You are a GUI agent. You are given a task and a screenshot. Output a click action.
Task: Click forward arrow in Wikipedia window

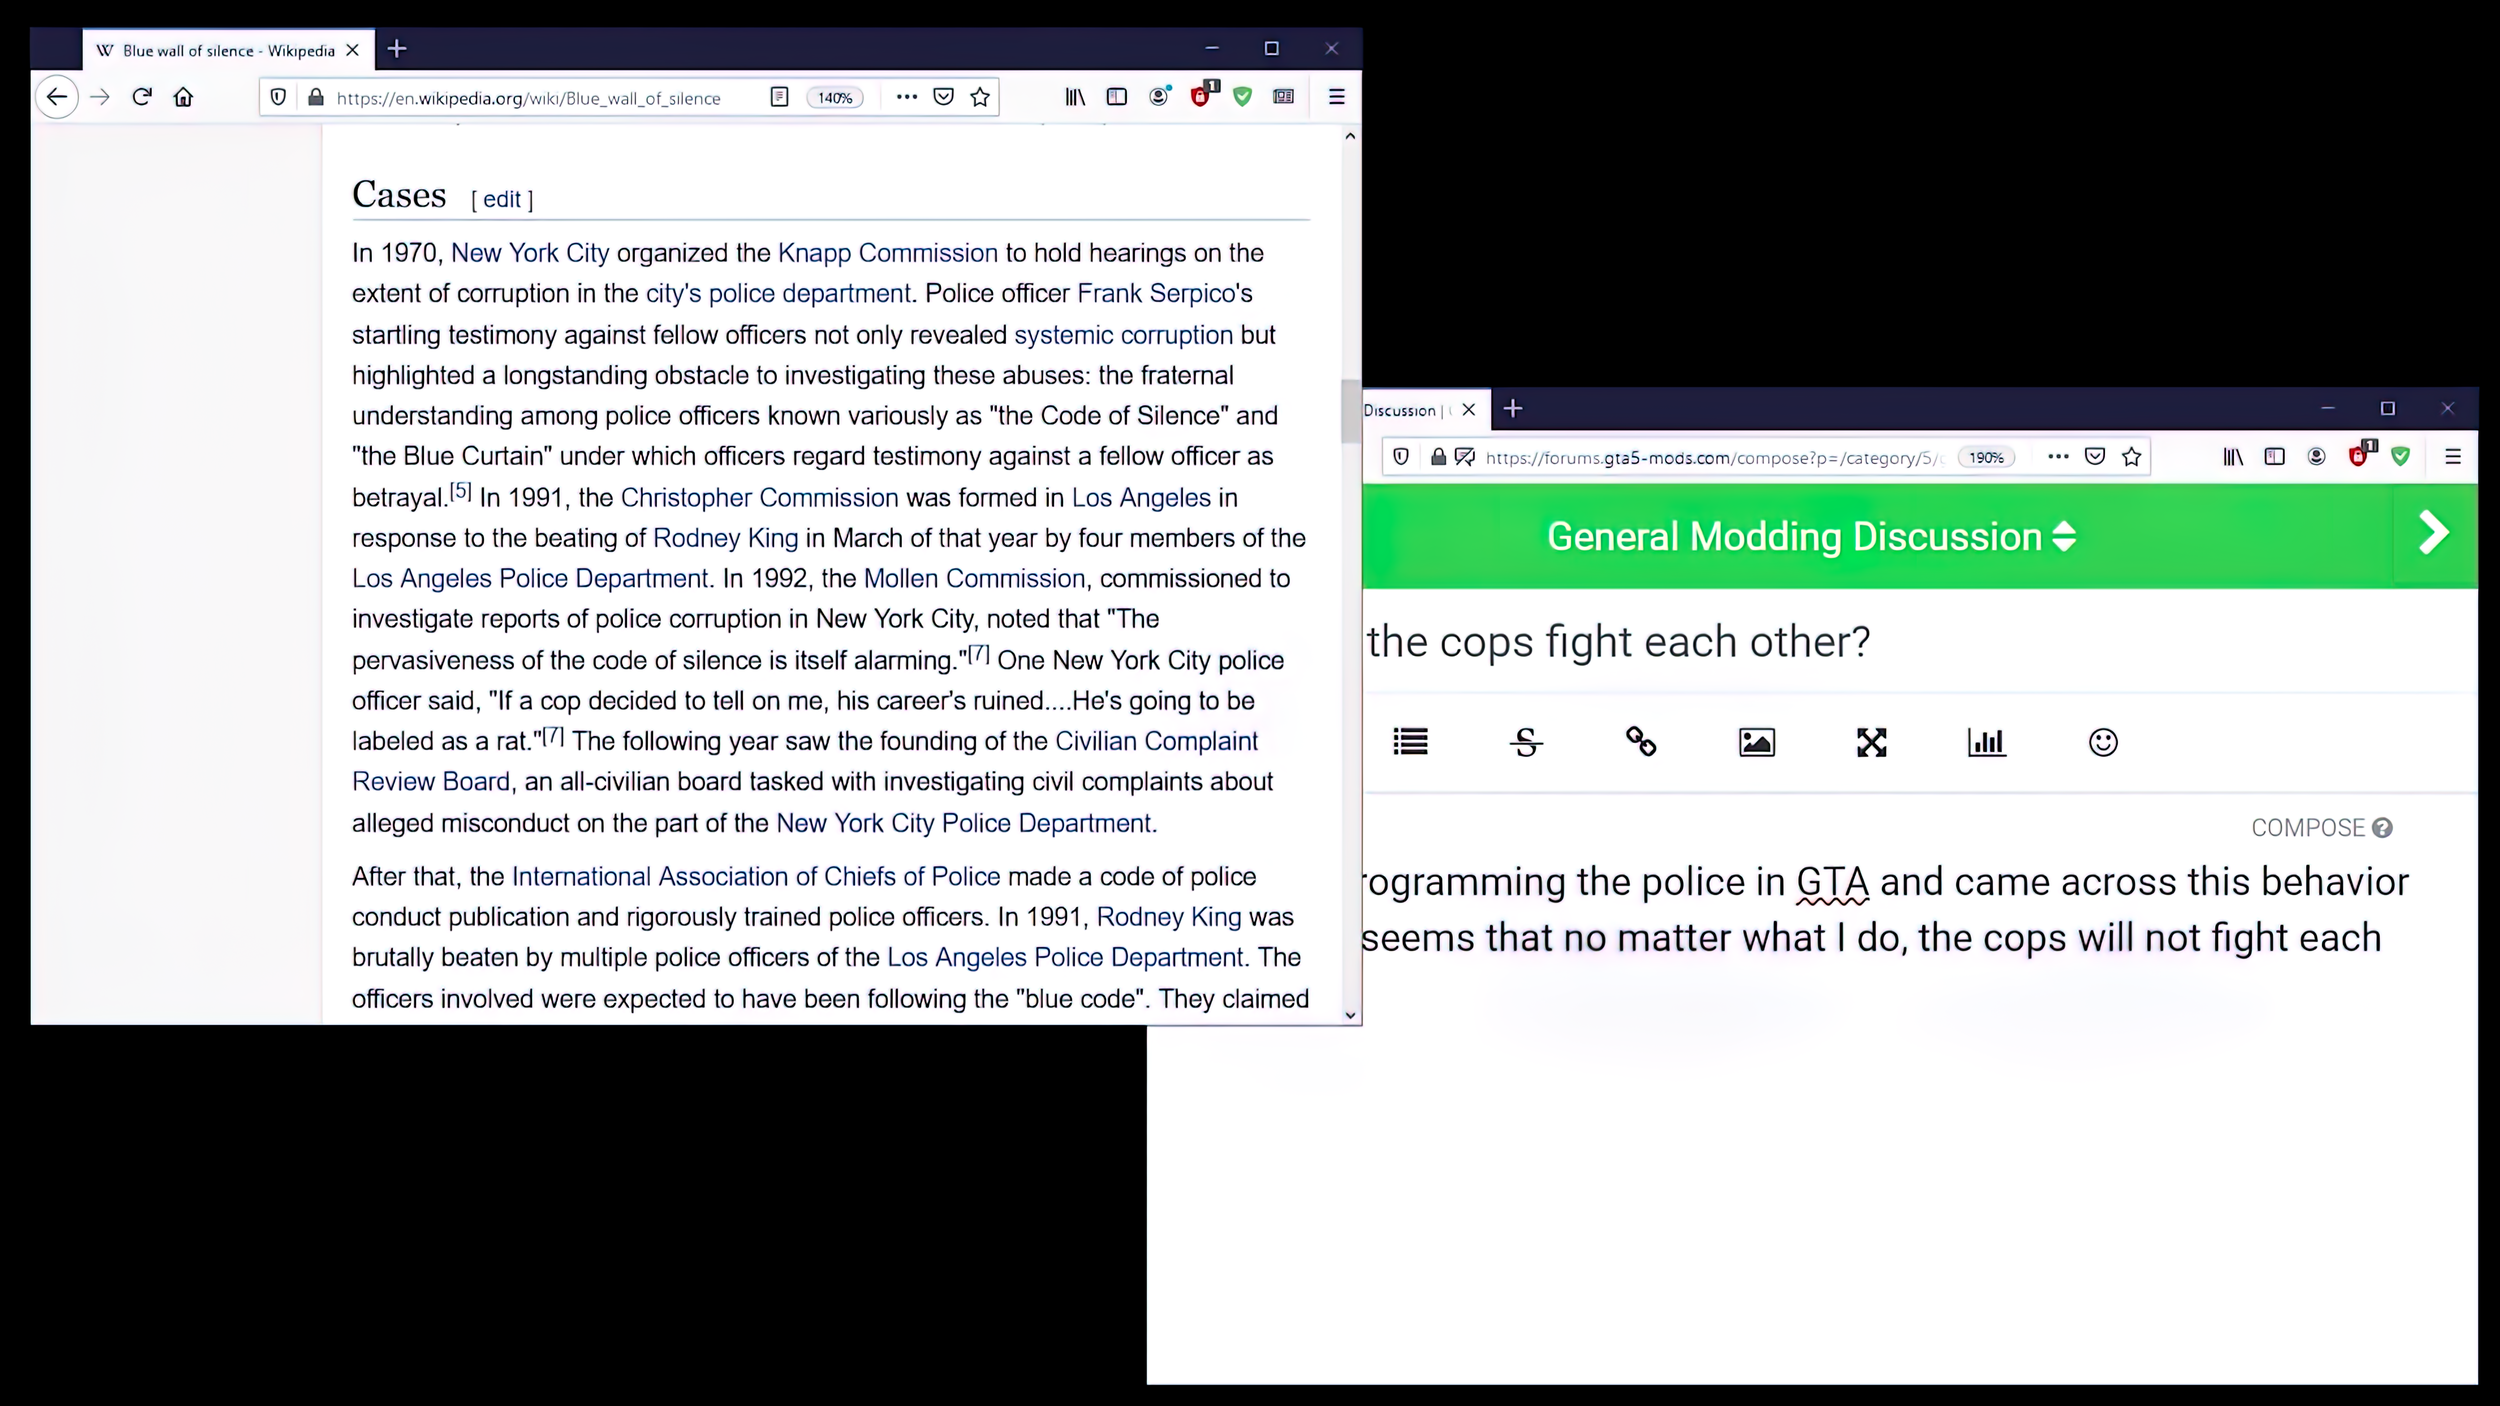(100, 97)
